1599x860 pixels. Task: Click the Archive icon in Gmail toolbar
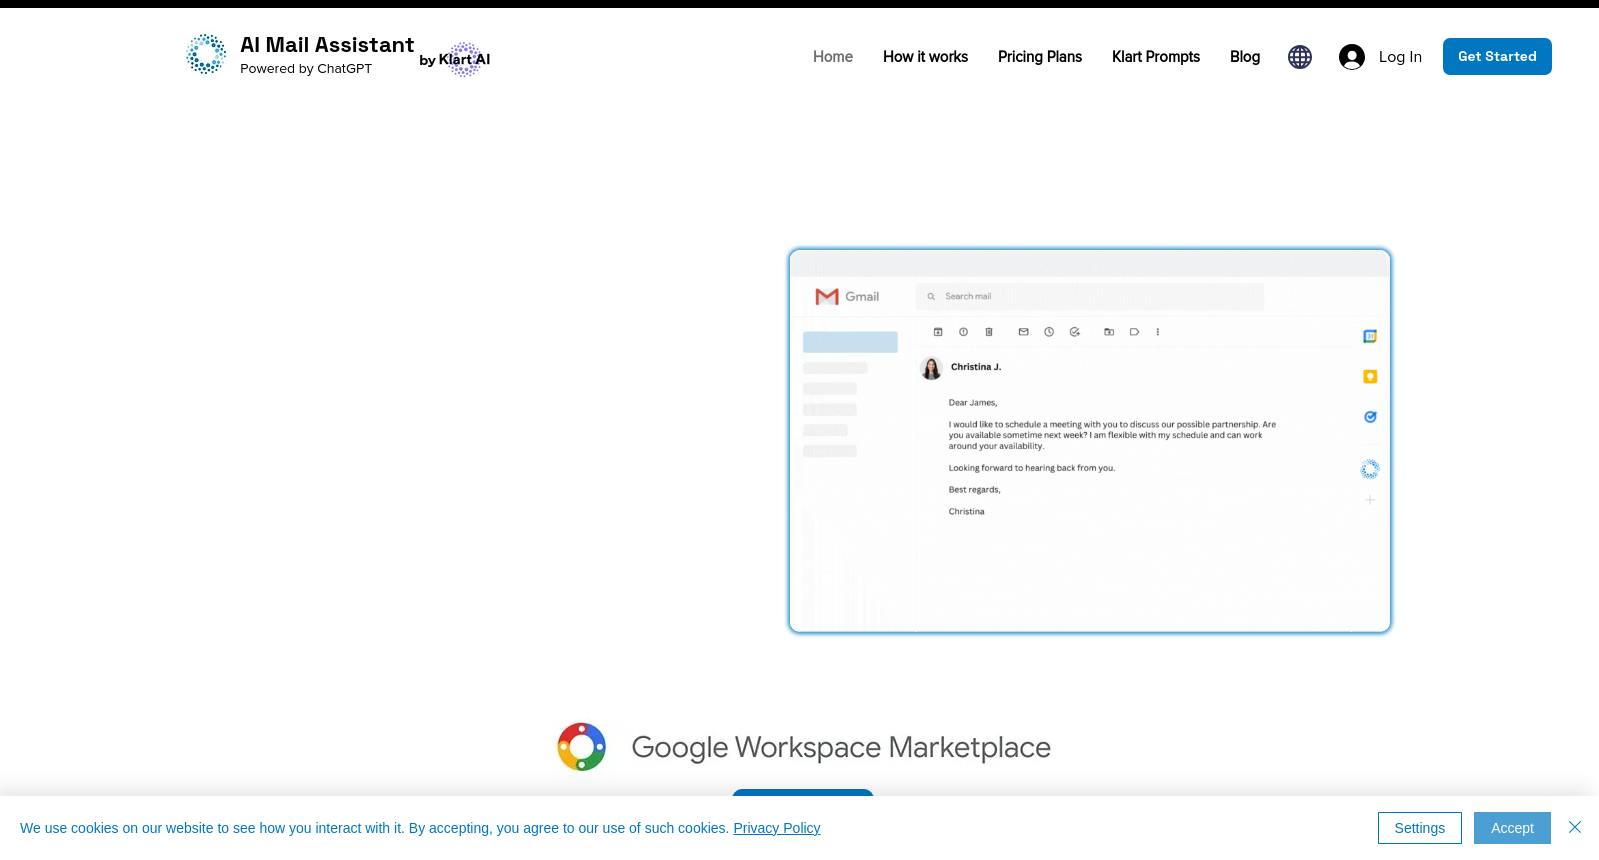click(x=938, y=332)
